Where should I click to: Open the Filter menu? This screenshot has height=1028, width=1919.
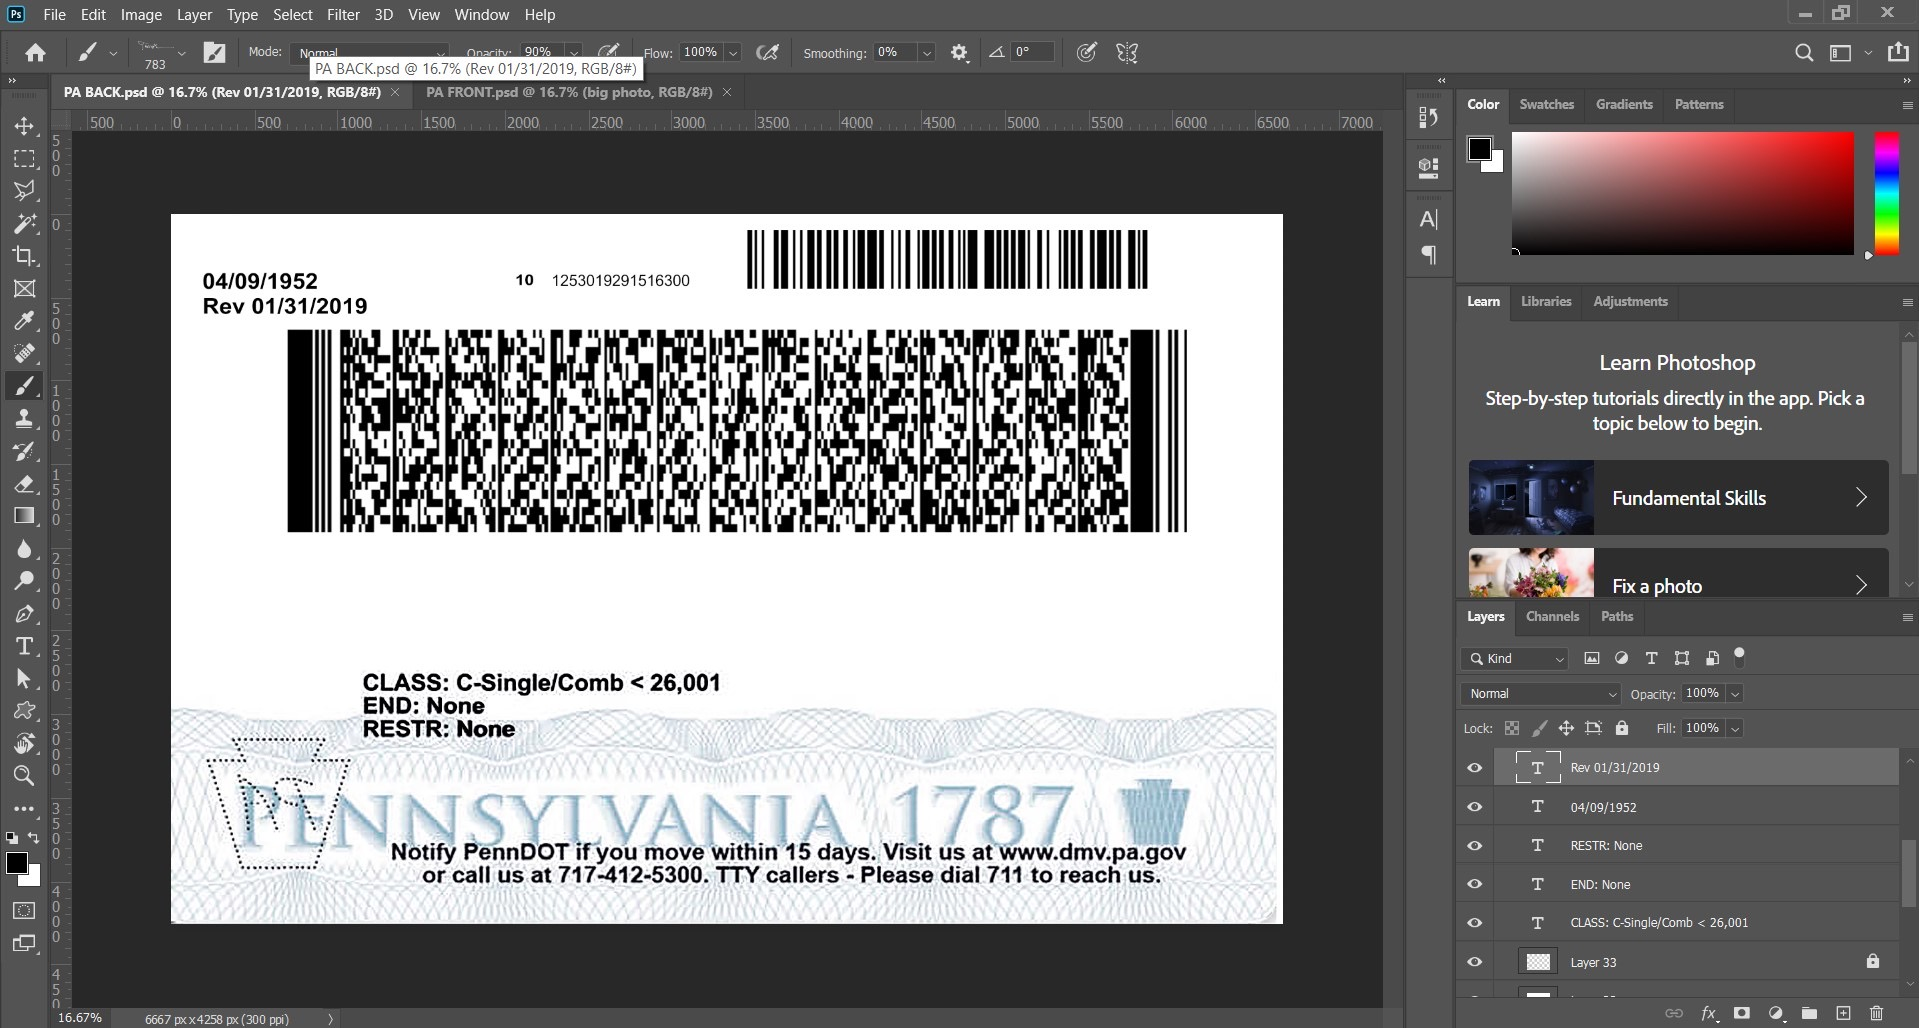[343, 15]
